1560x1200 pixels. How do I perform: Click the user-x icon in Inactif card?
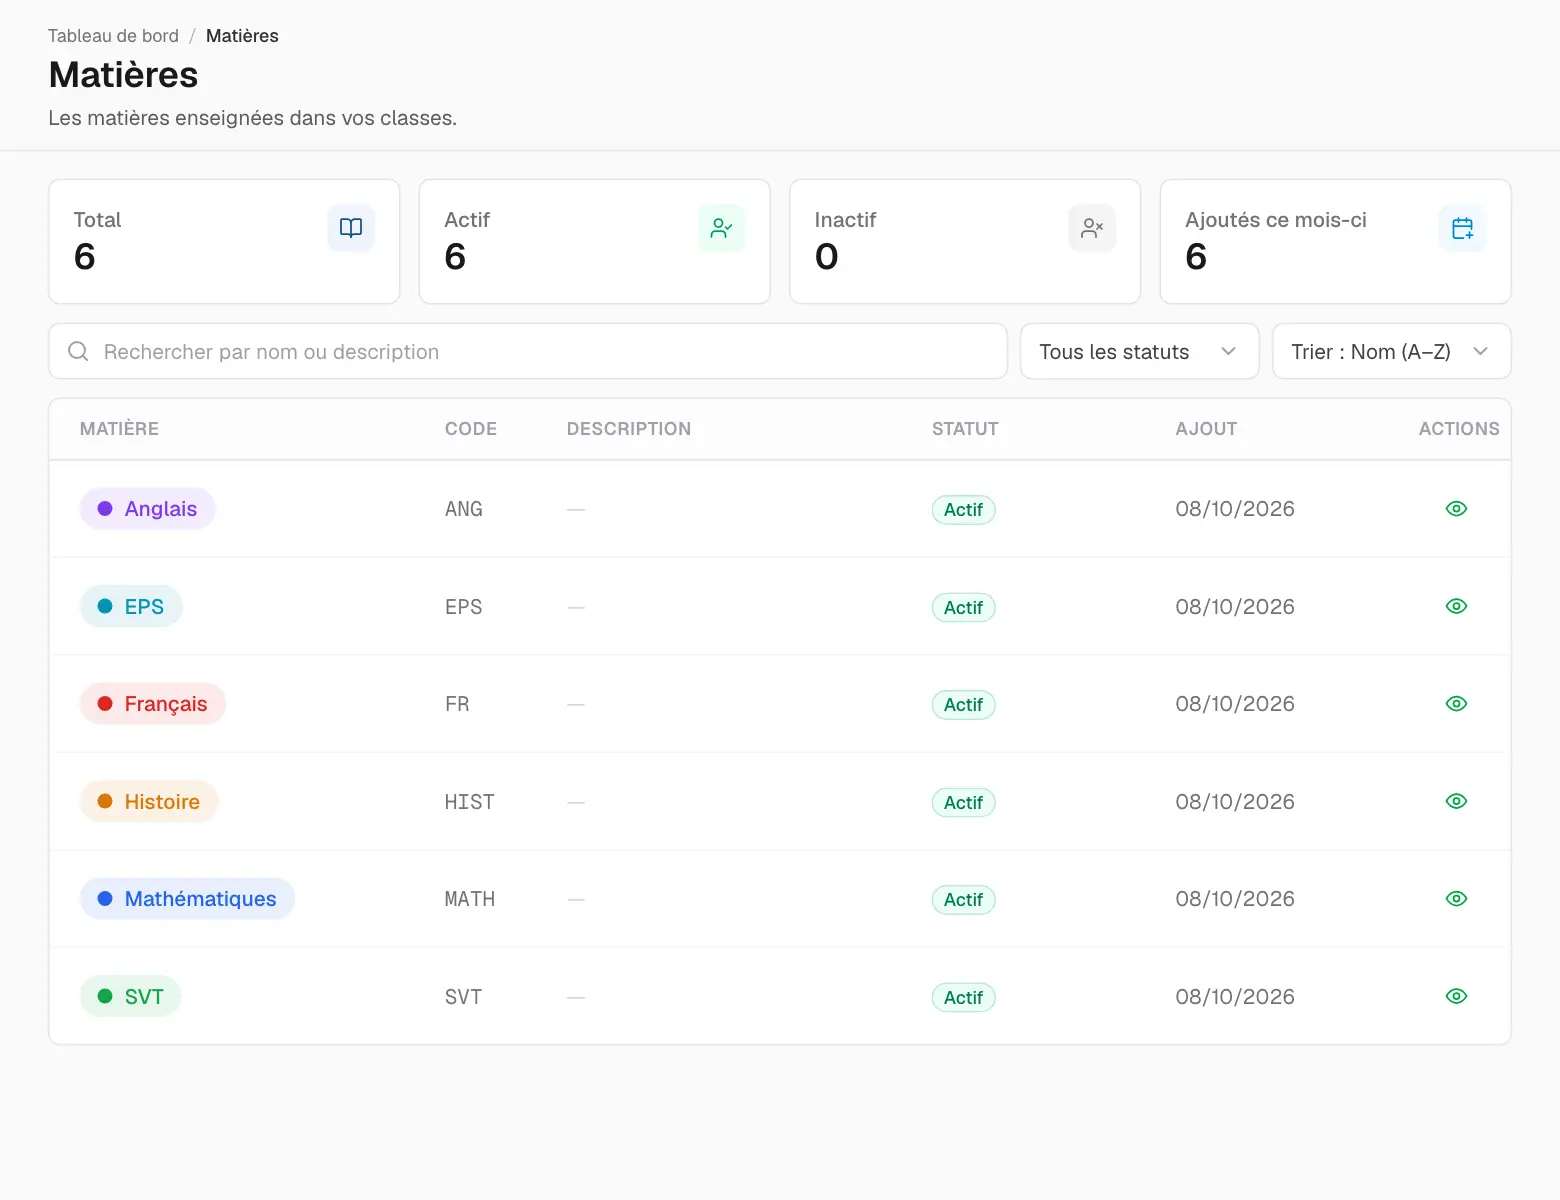click(x=1092, y=228)
